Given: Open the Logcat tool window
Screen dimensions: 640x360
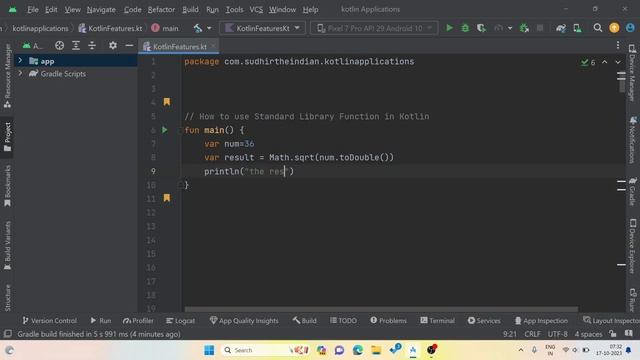Looking at the screenshot, I should [x=180, y=321].
